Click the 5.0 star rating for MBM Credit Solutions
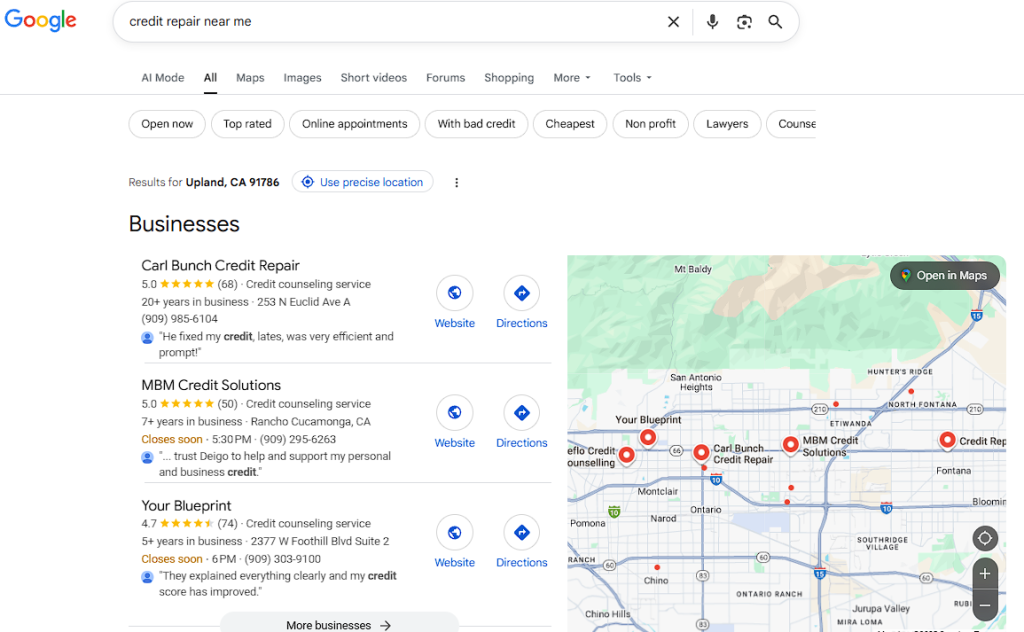This screenshot has width=1024, height=632. 189,404
